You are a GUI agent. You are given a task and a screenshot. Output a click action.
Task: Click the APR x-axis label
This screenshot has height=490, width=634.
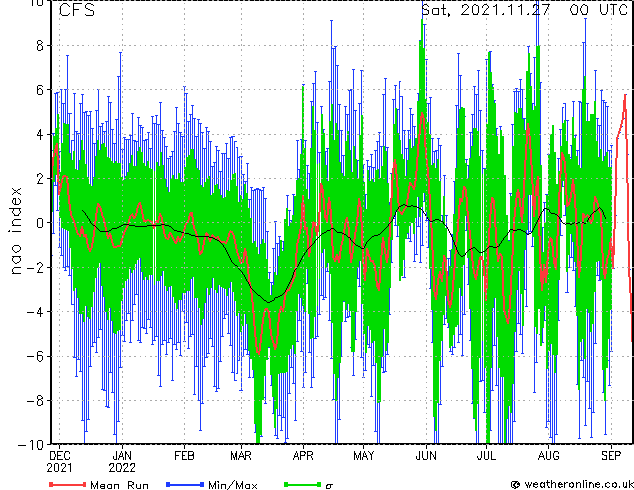[303, 456]
